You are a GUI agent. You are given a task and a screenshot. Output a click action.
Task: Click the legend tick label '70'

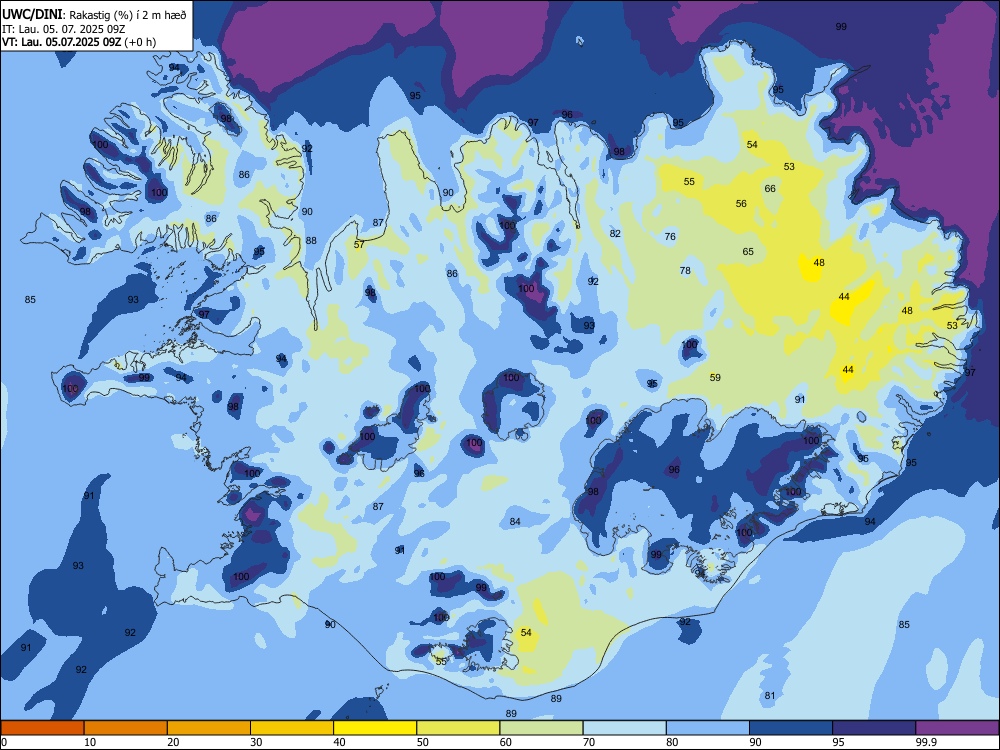tap(589, 742)
